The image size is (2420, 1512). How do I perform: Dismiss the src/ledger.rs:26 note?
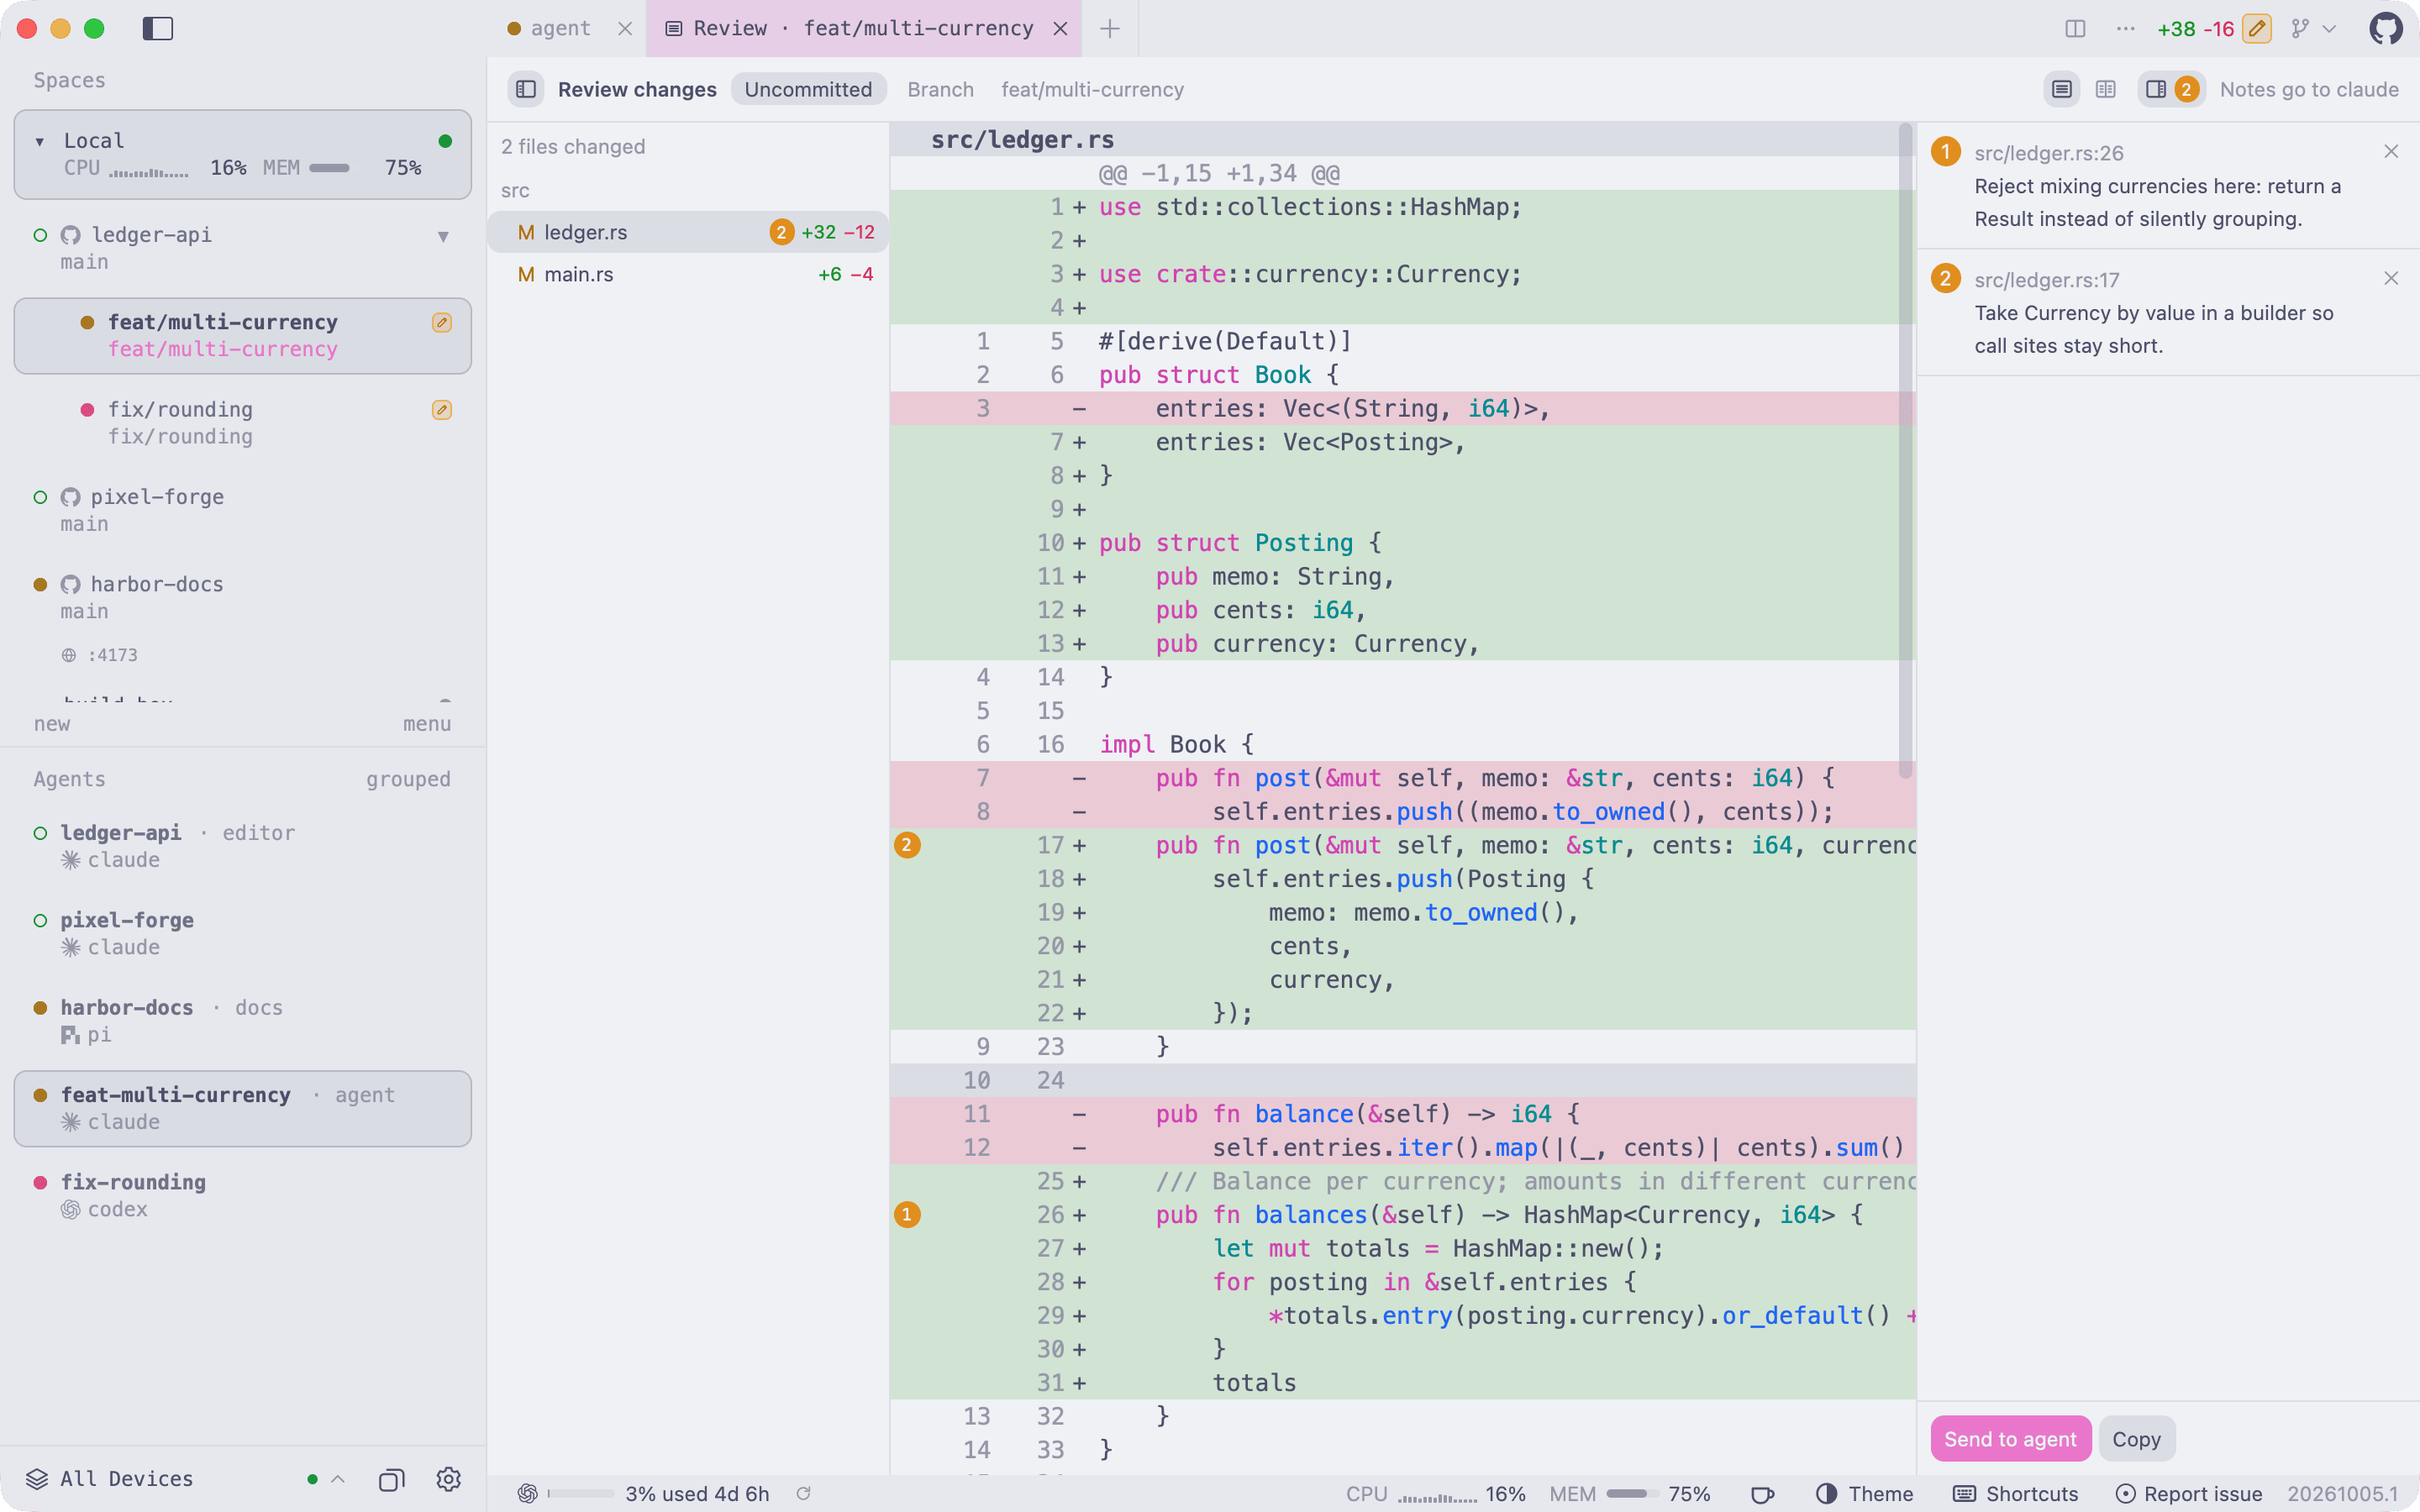pos(2390,152)
